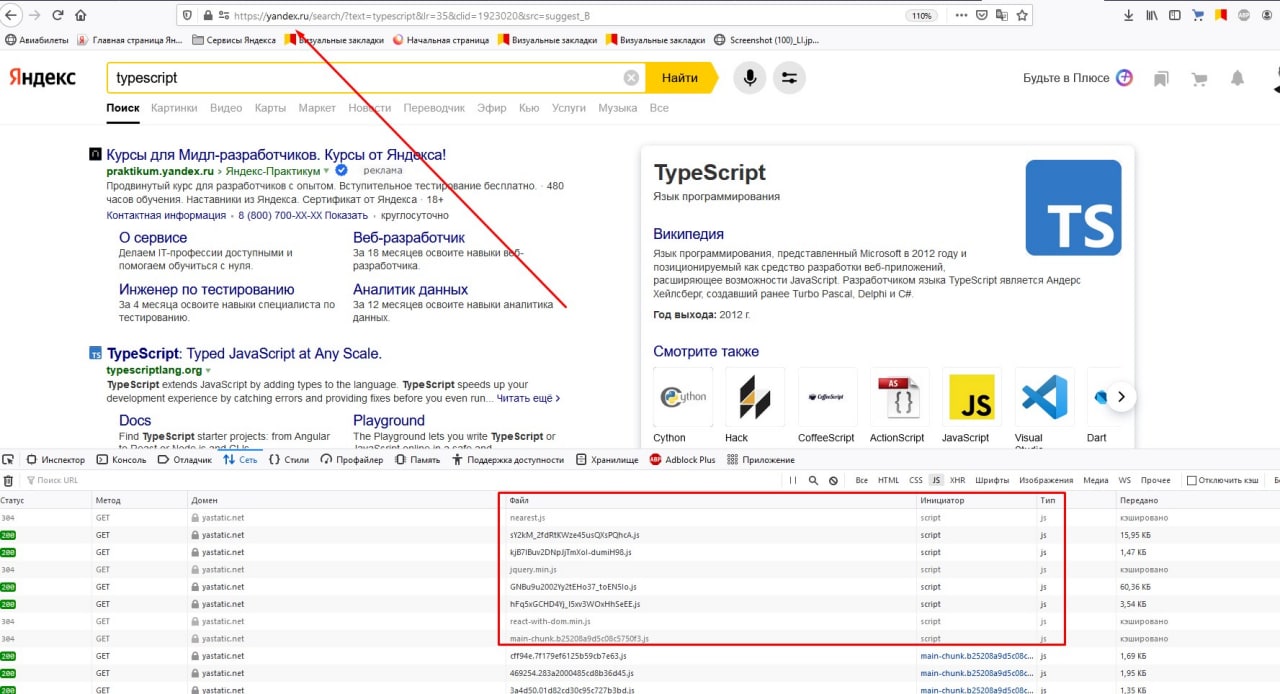Toggle the browser sidebar icon

click(x=1174, y=15)
